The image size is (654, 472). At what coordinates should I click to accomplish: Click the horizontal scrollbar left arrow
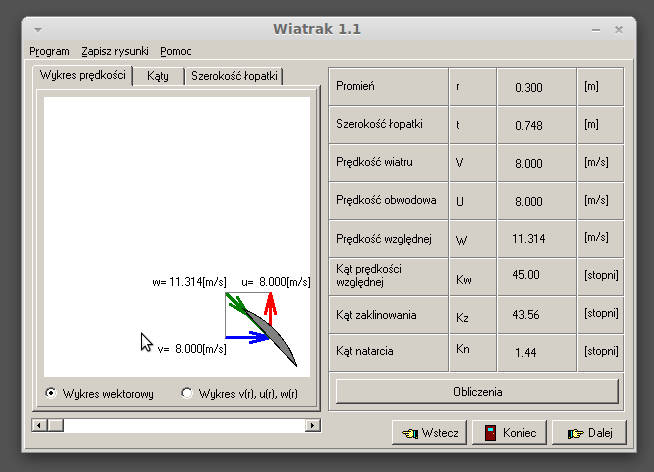(x=41, y=425)
